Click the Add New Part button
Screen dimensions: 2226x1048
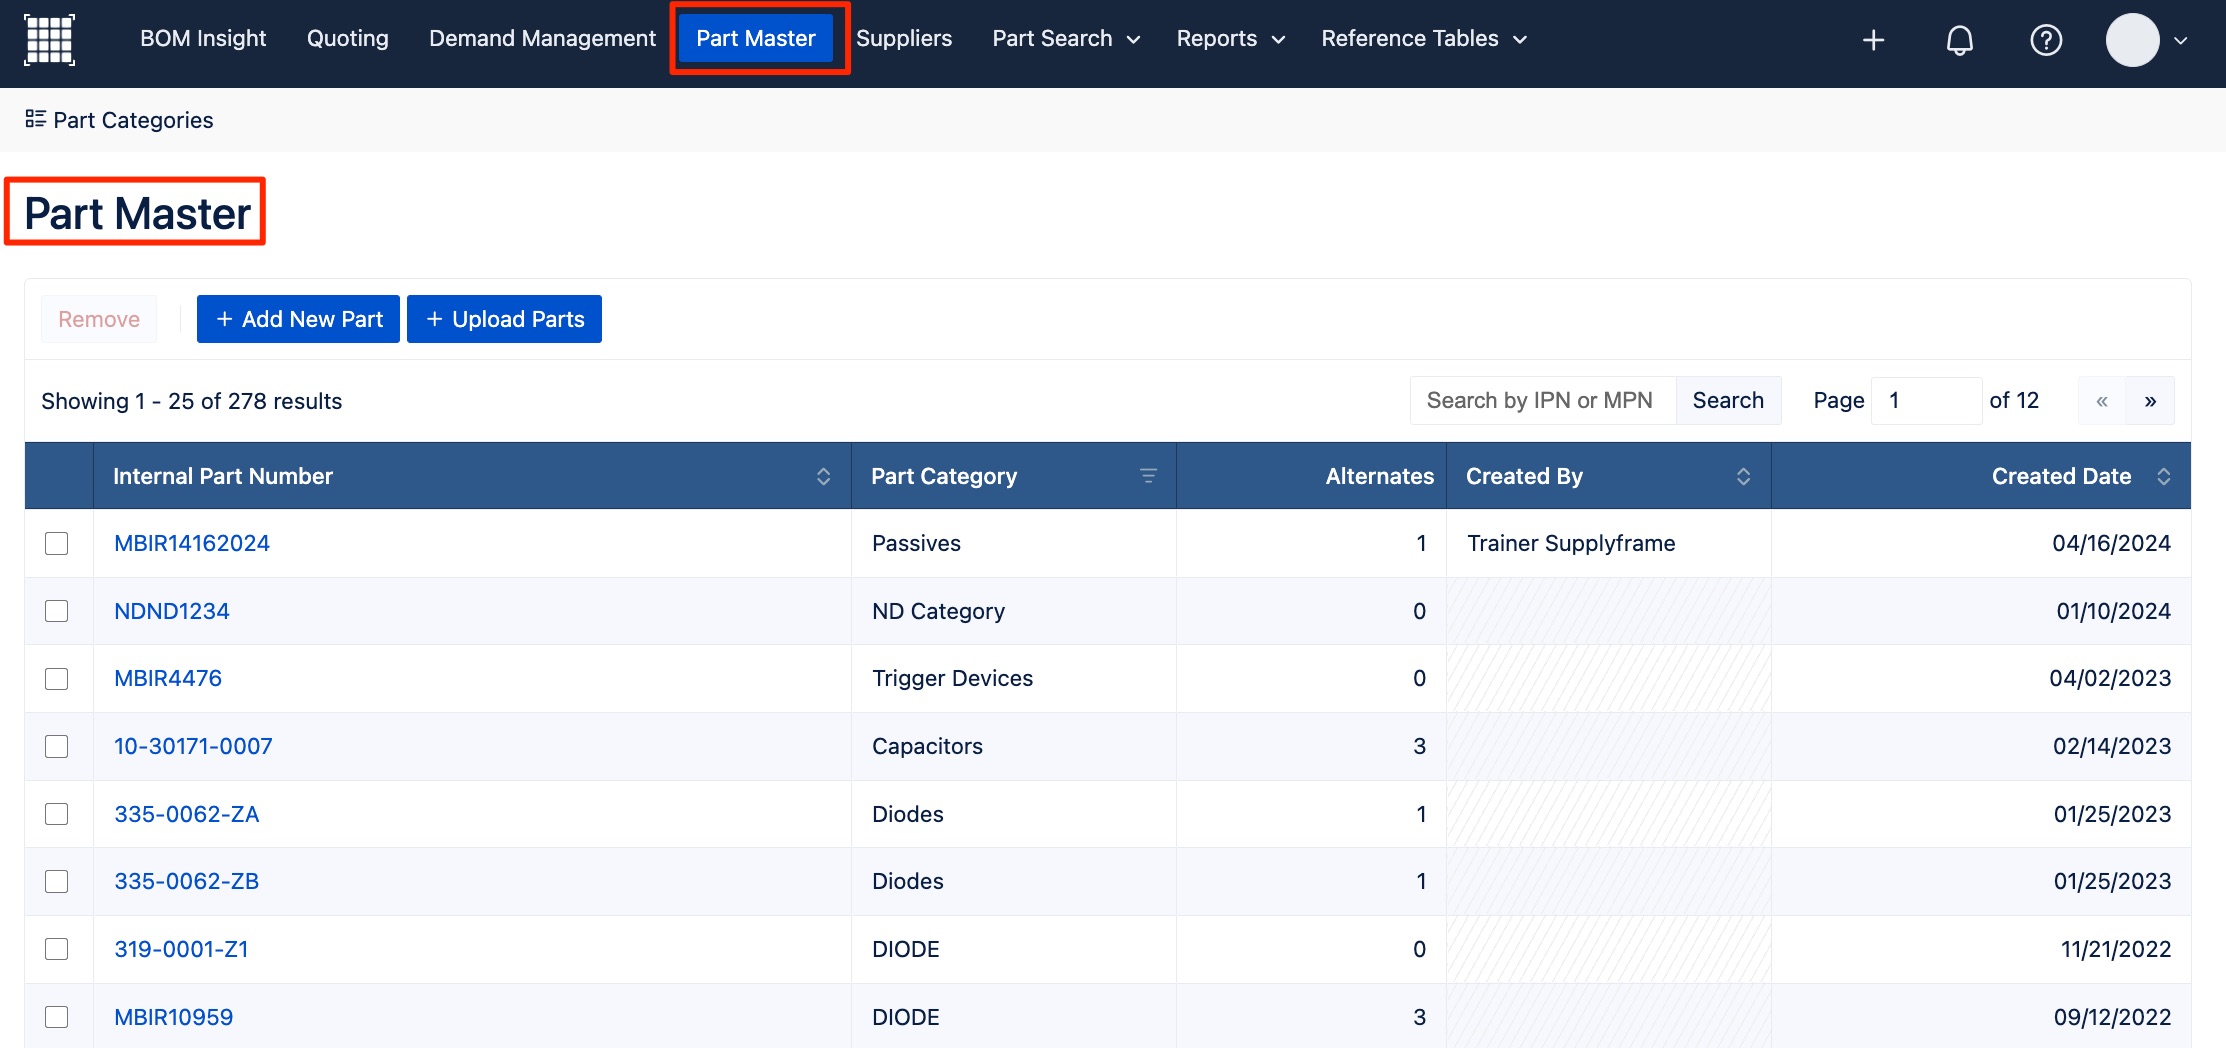coord(298,319)
